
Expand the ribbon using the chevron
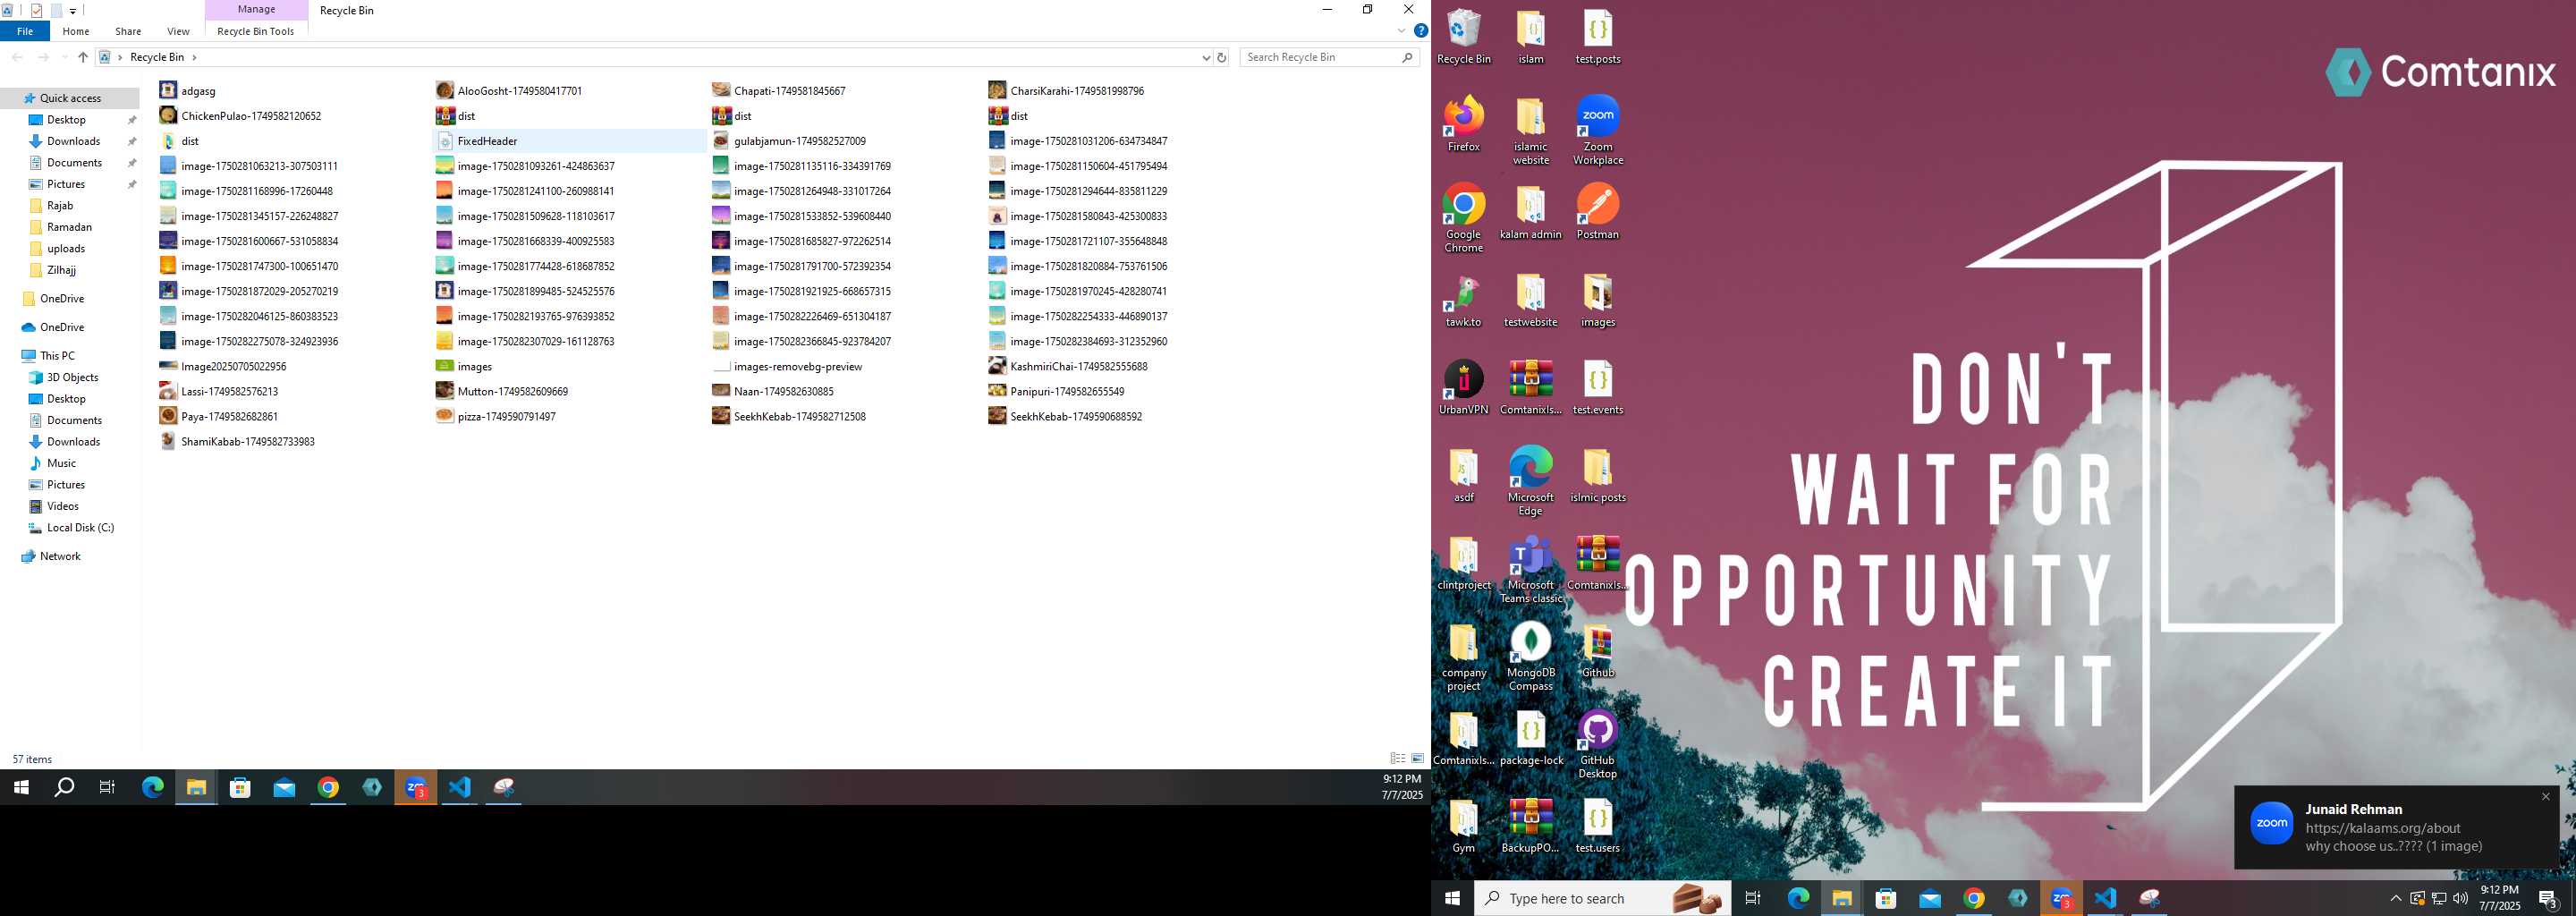coord(1401,31)
